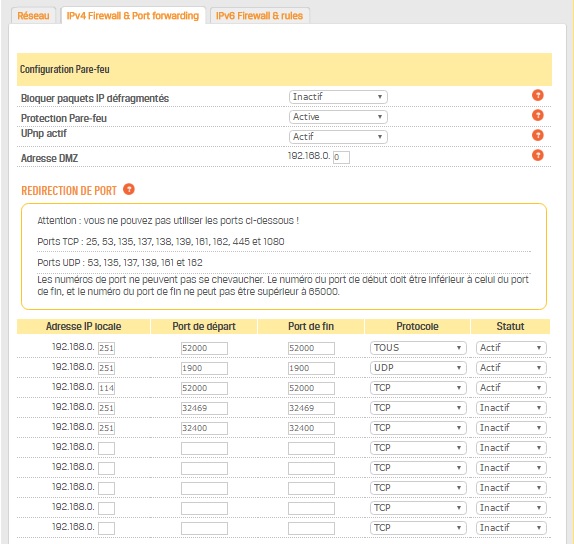Open Statut dropdown for port 32469 row

click(511, 408)
